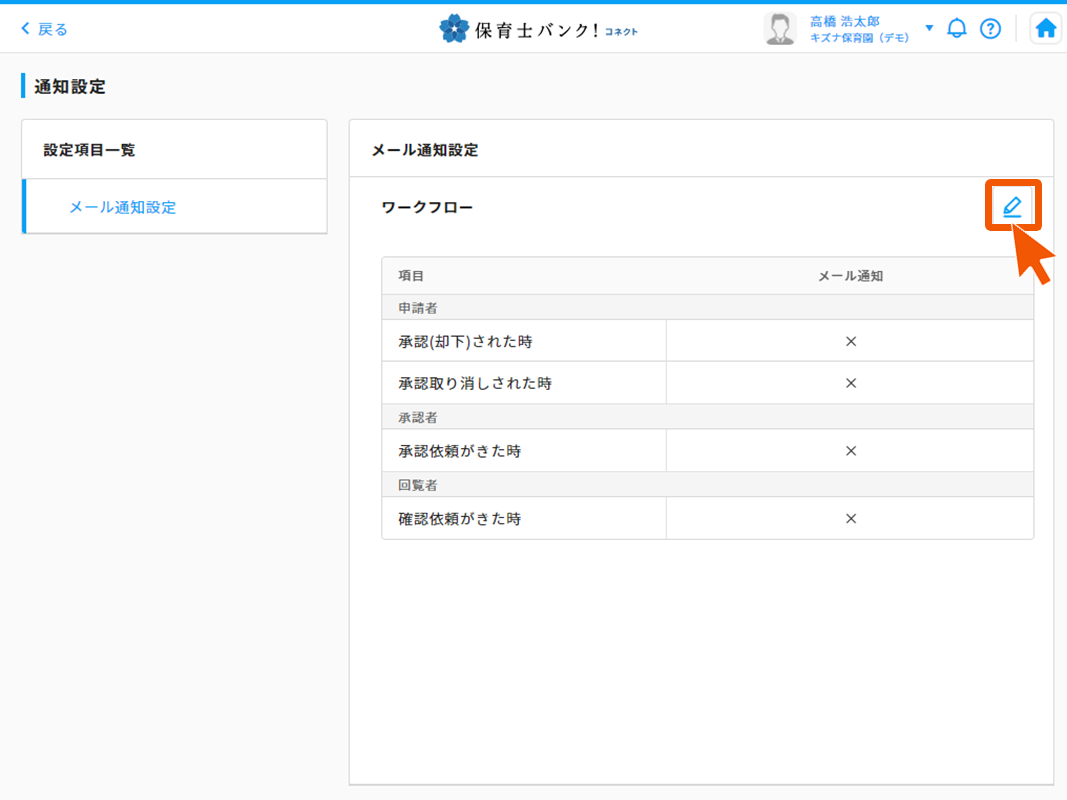Click the 承認(却下)された時 row label
This screenshot has height=800, width=1067.
pos(465,341)
